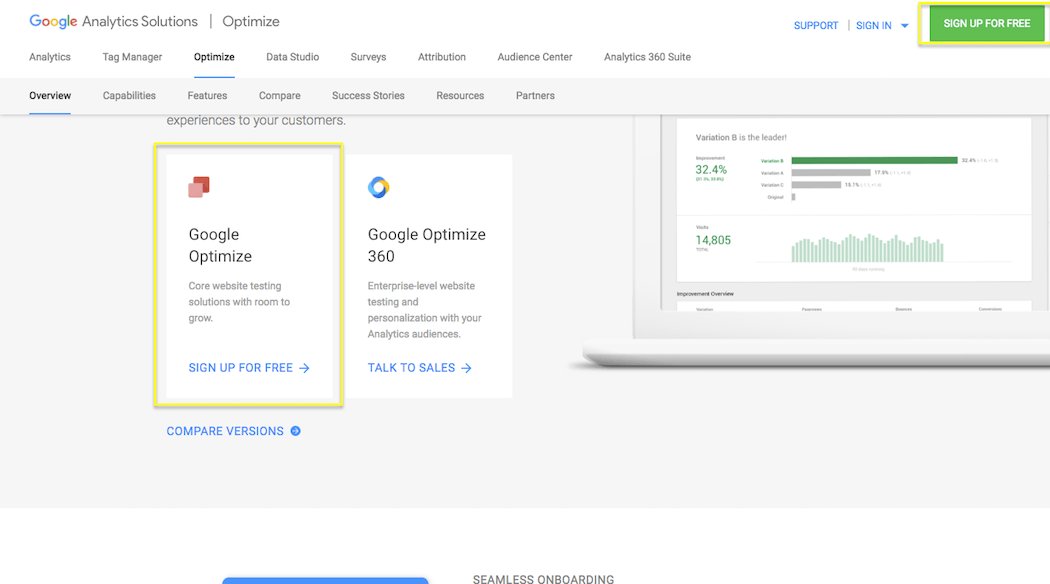Select the Optimize product tab
The height and width of the screenshot is (584, 1050).
click(x=214, y=57)
